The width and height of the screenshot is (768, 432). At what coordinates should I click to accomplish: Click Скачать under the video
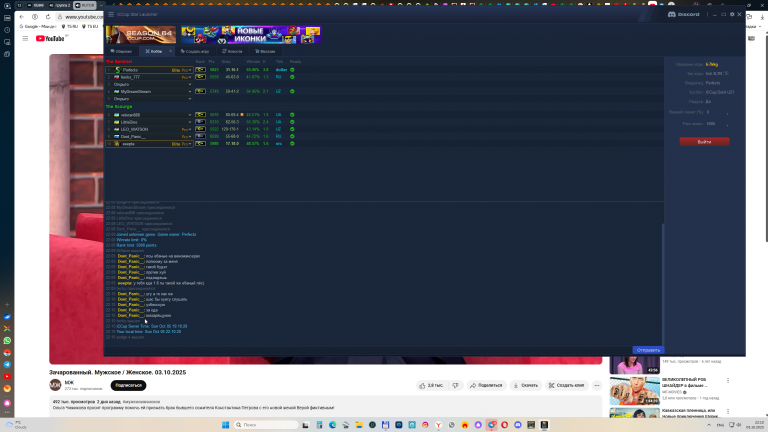point(525,385)
